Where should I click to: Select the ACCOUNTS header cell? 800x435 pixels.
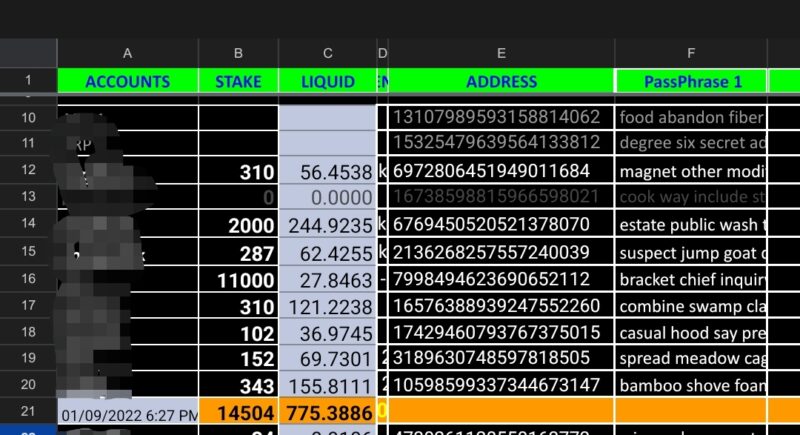click(127, 81)
